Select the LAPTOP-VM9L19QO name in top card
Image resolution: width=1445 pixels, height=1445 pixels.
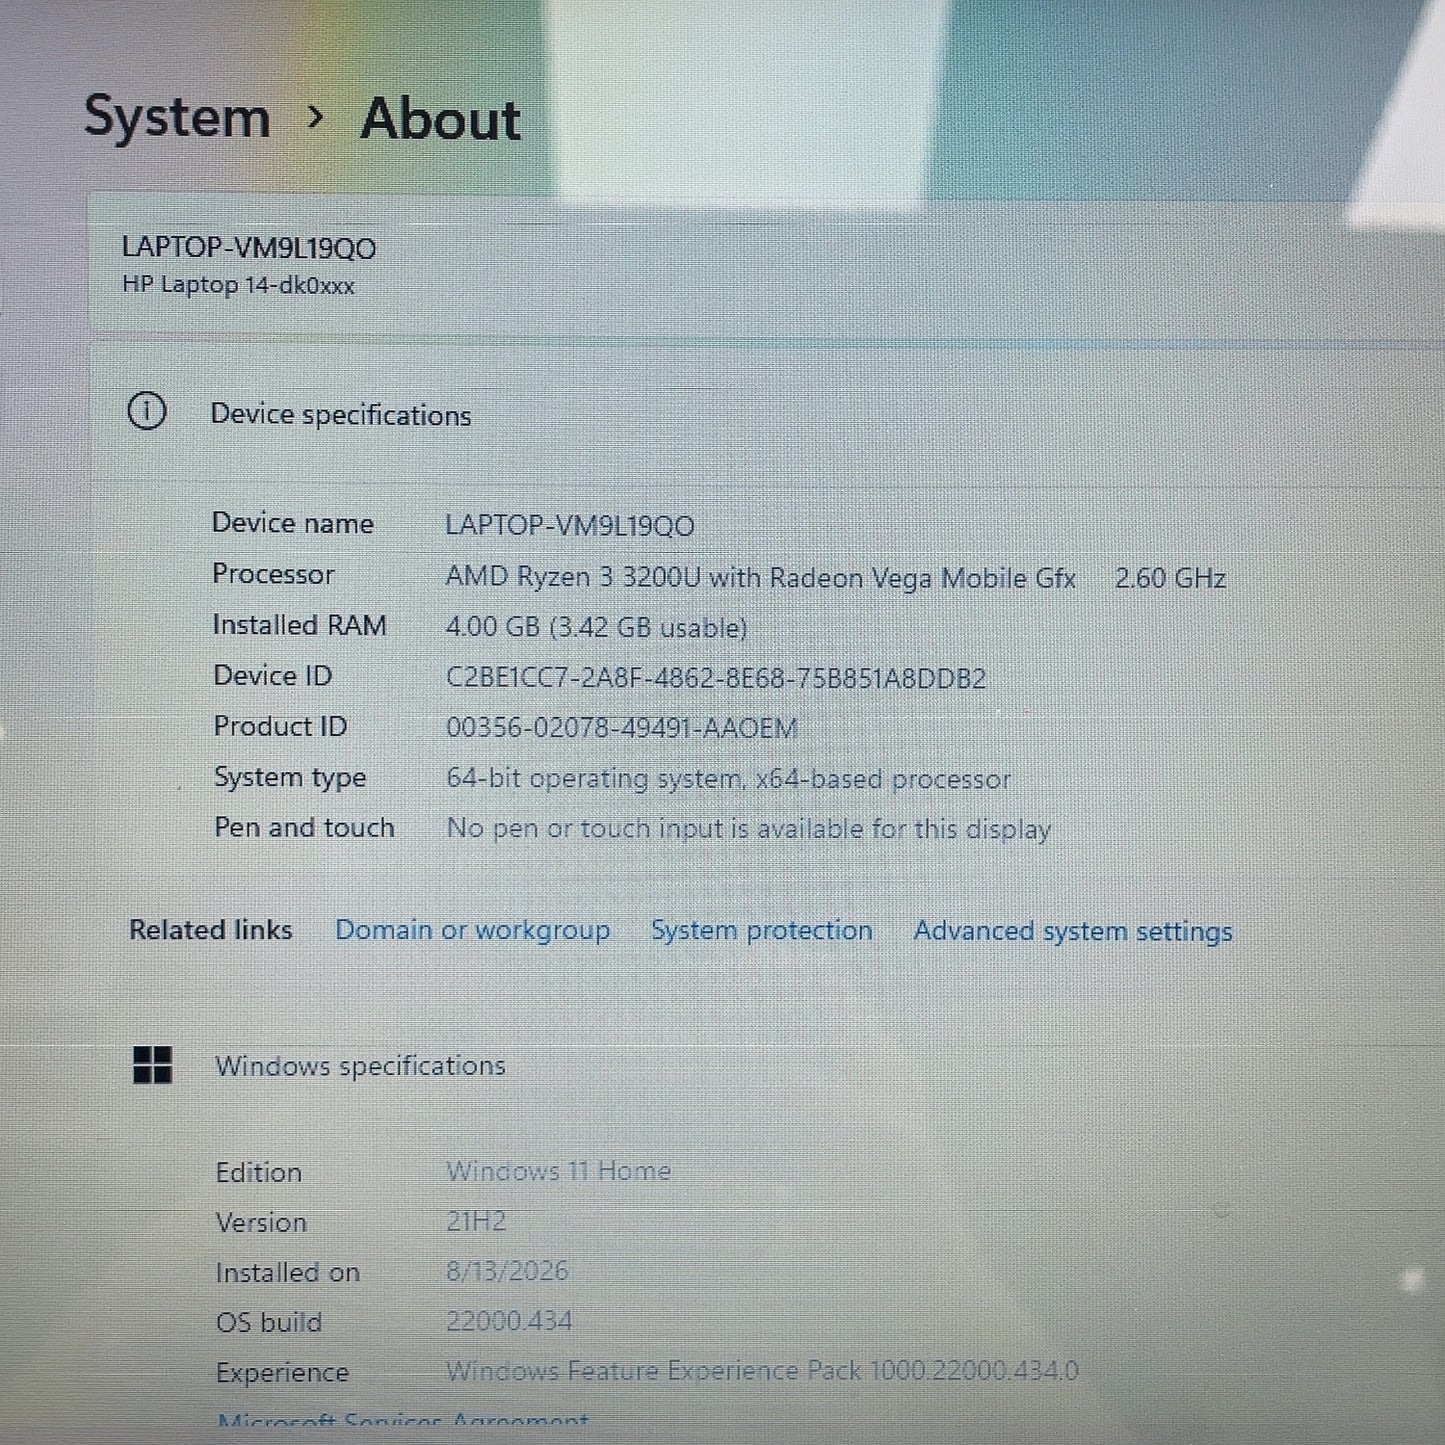click(249, 248)
